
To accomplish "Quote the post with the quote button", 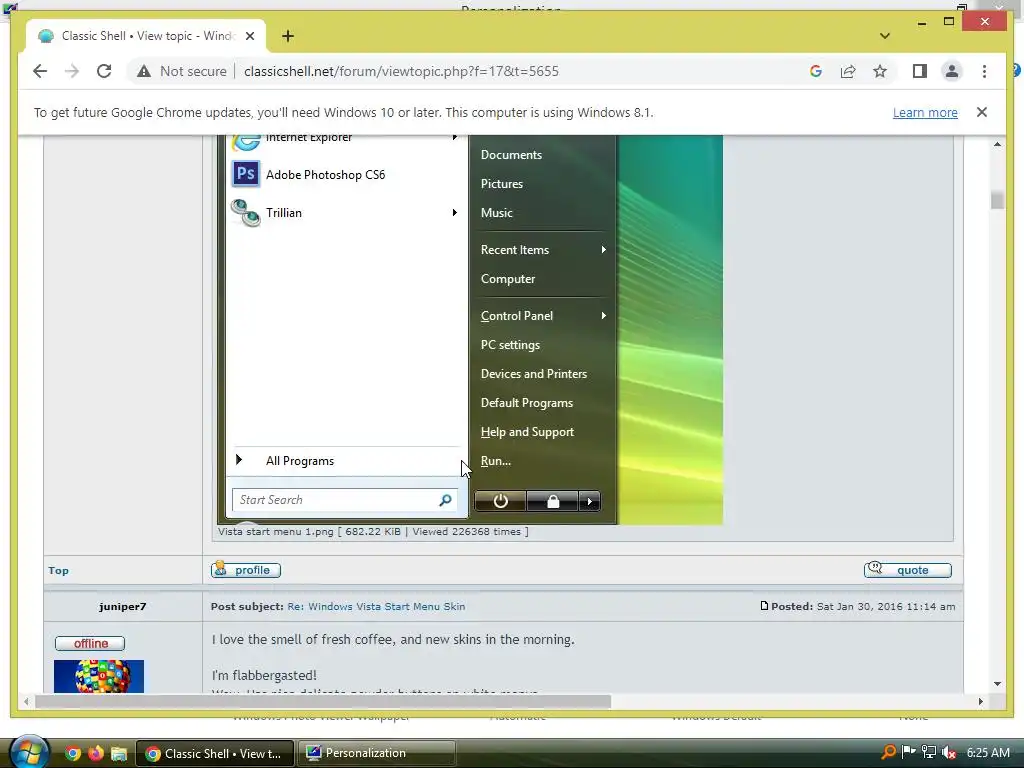I will (x=908, y=569).
